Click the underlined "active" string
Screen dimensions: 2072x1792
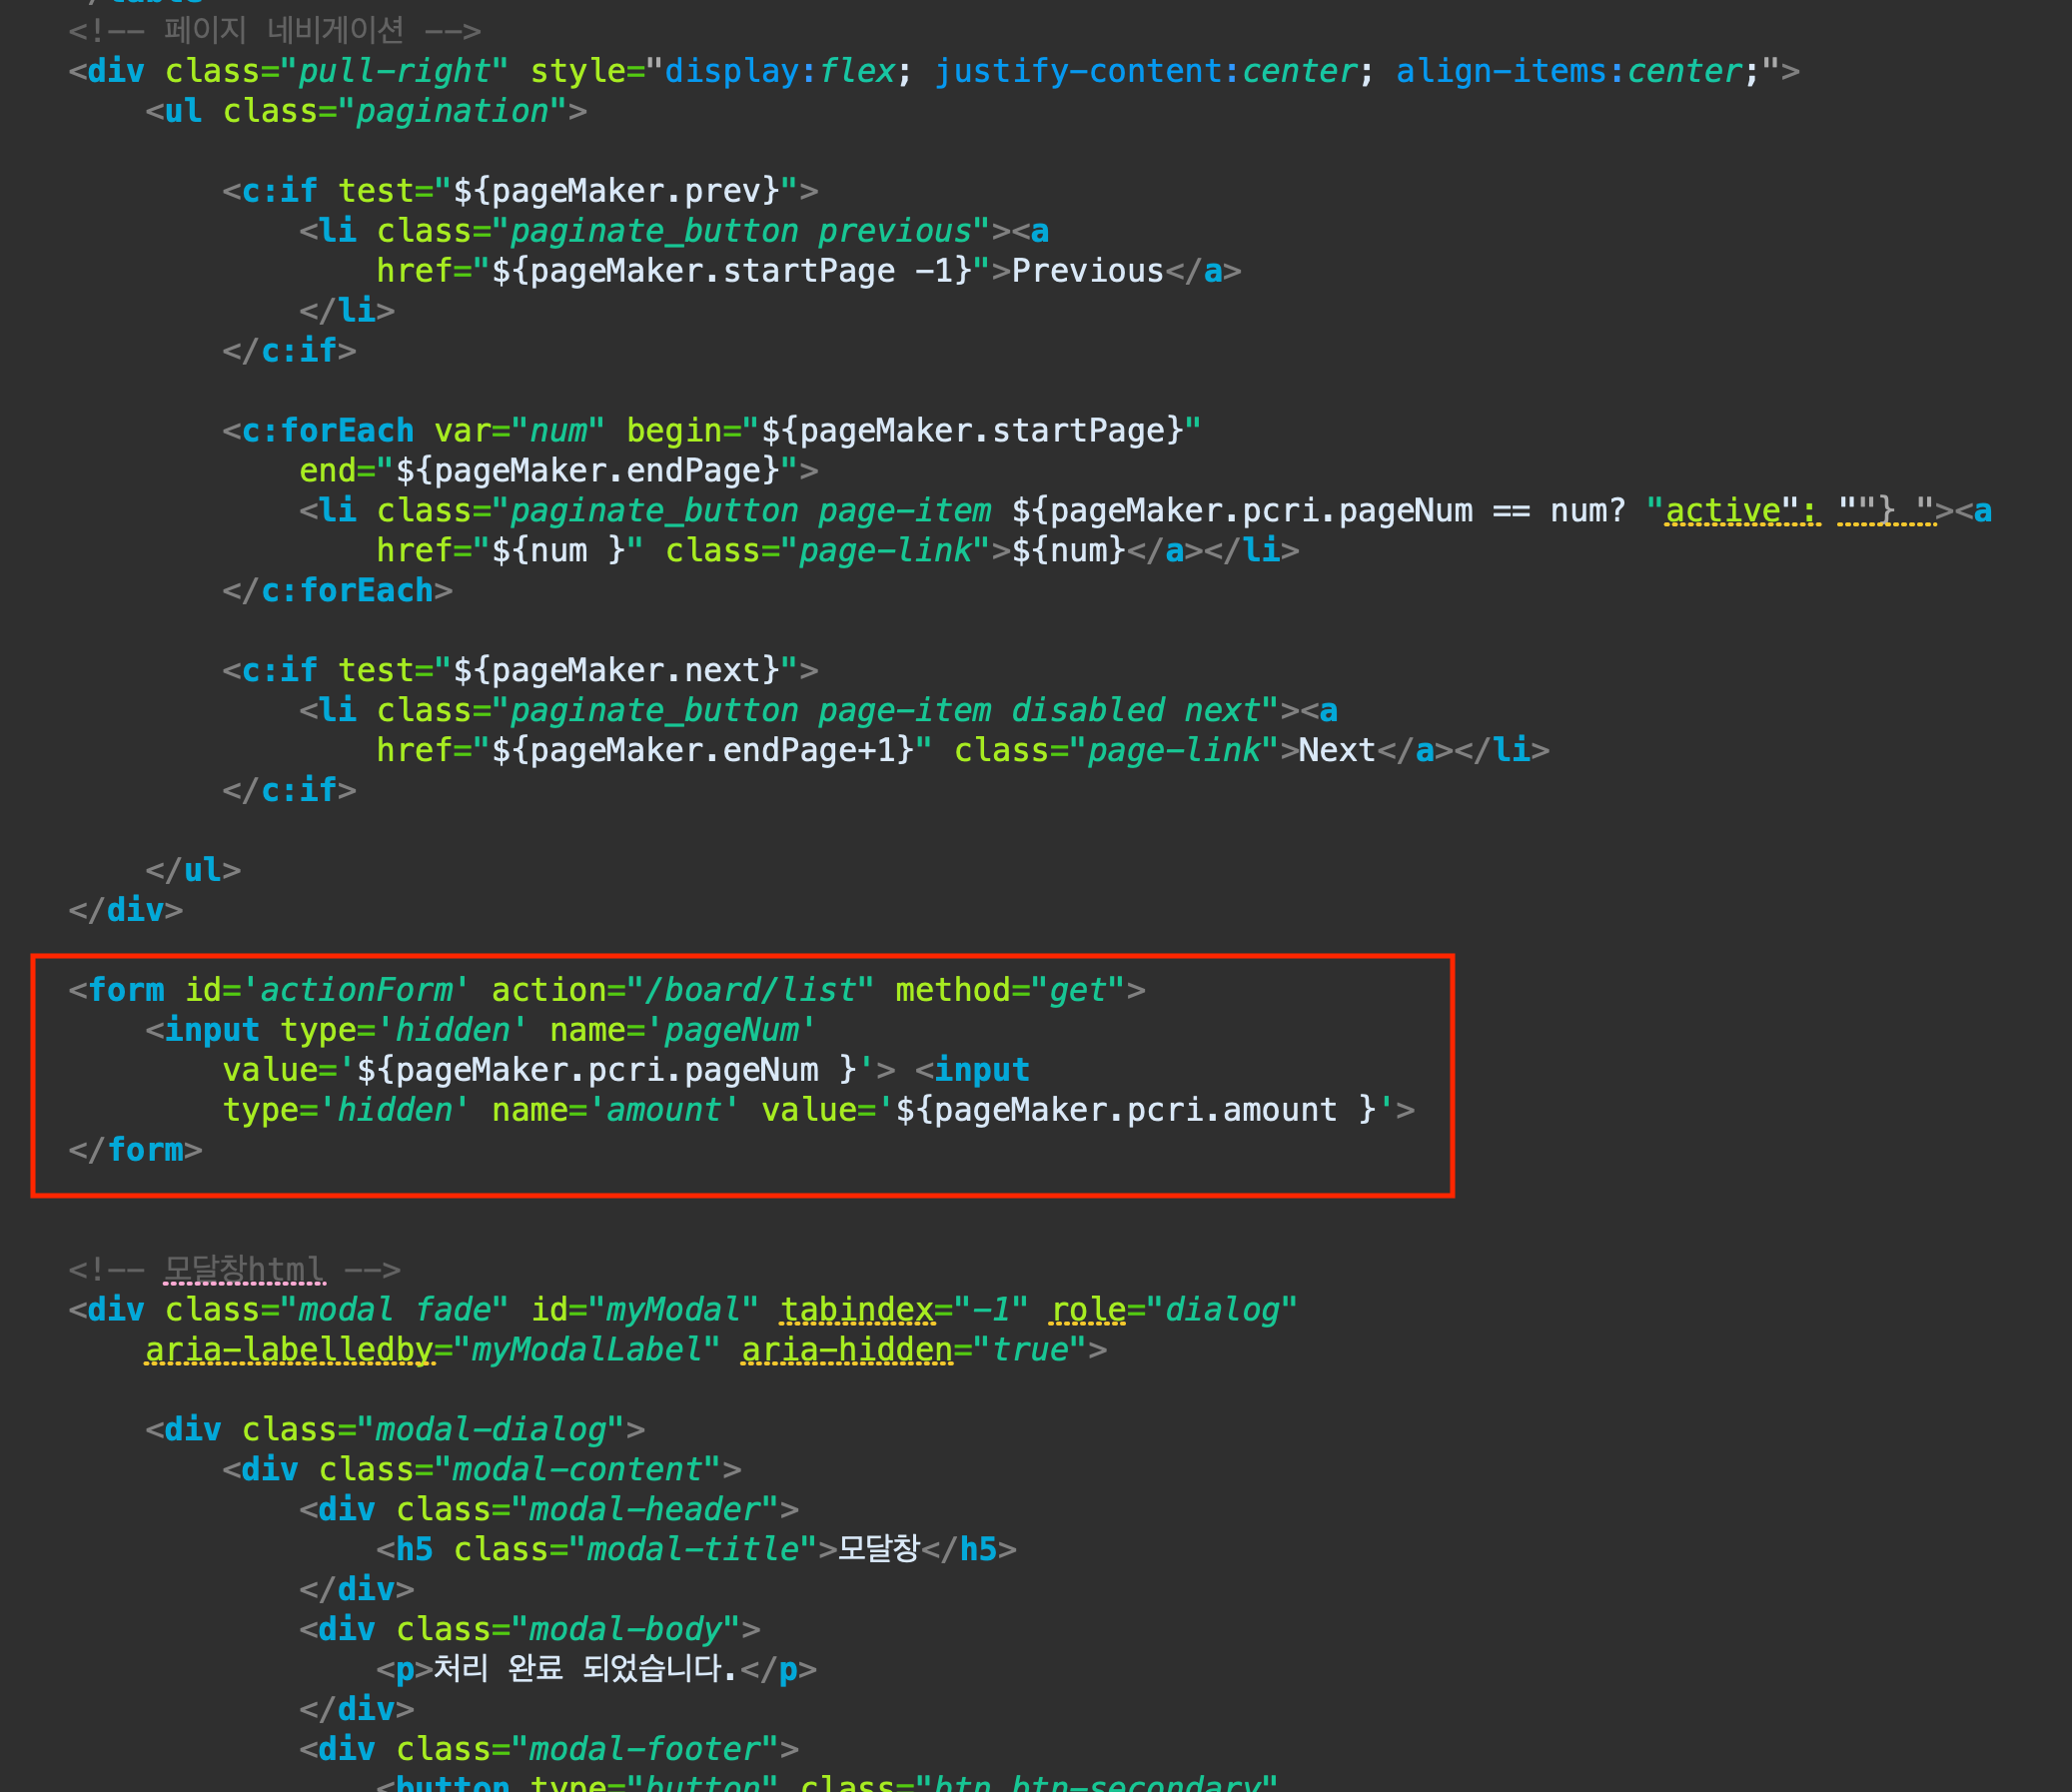point(1723,511)
